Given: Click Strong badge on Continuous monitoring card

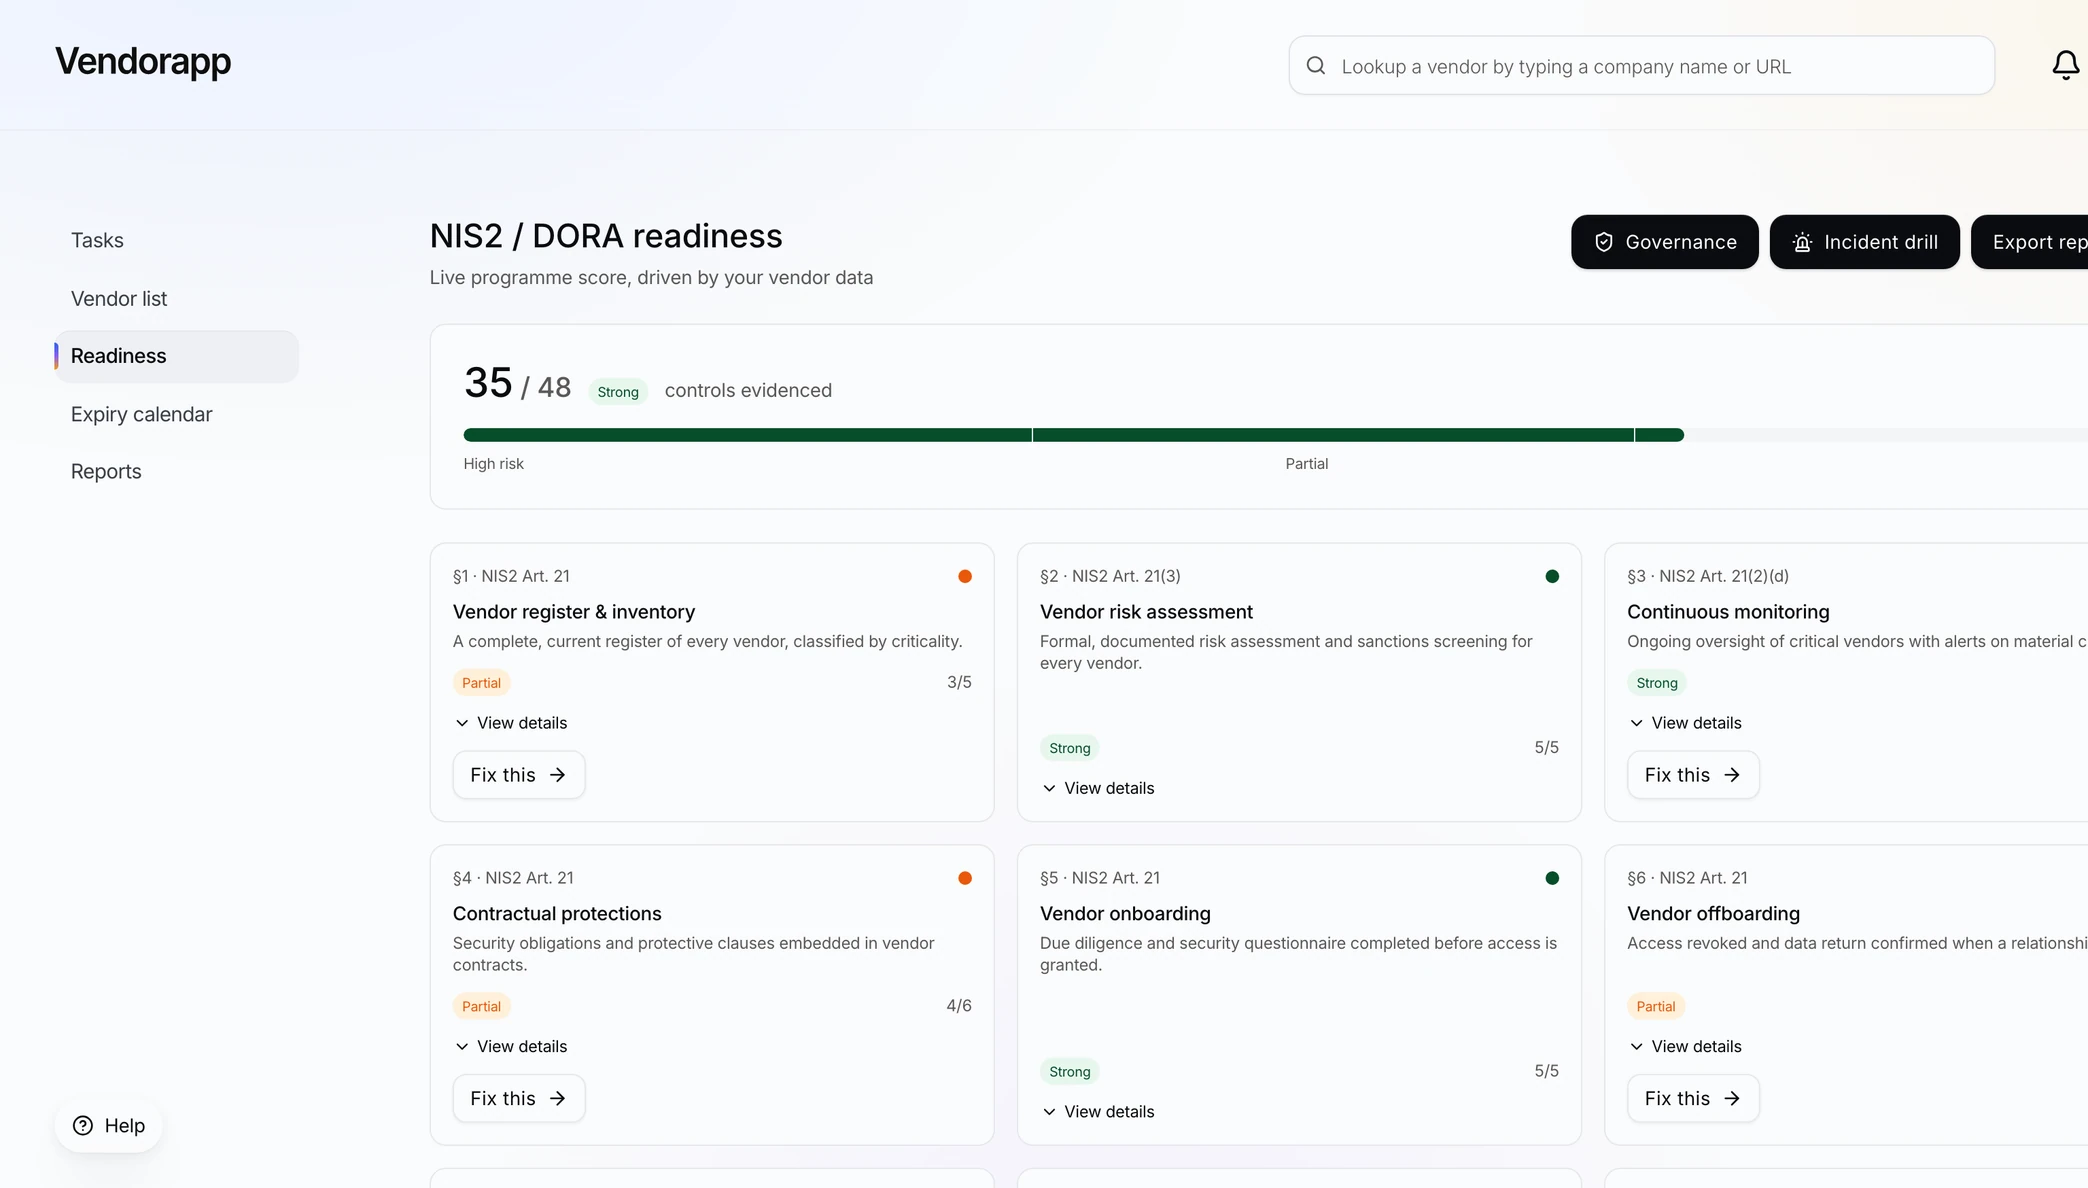Looking at the screenshot, I should (x=1656, y=683).
